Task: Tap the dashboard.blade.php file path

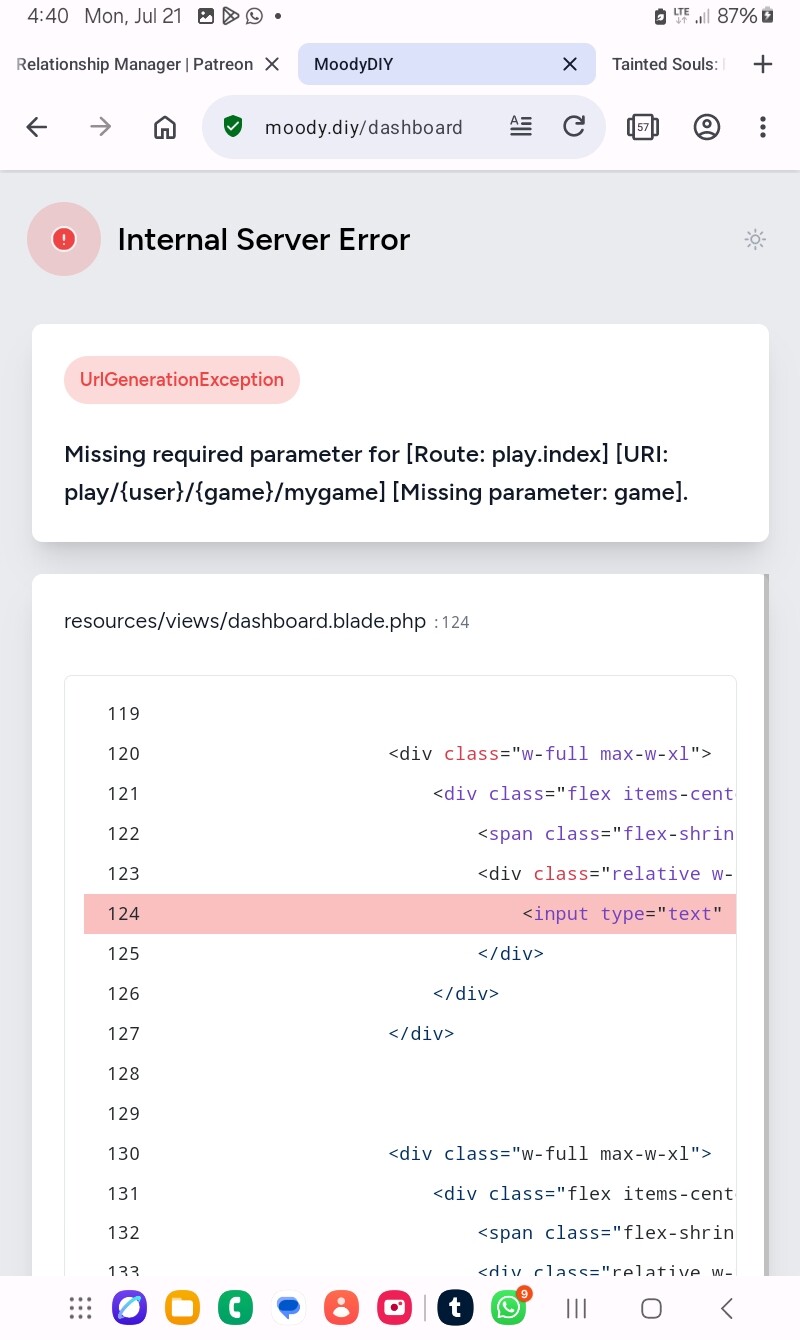Action: pos(245,621)
